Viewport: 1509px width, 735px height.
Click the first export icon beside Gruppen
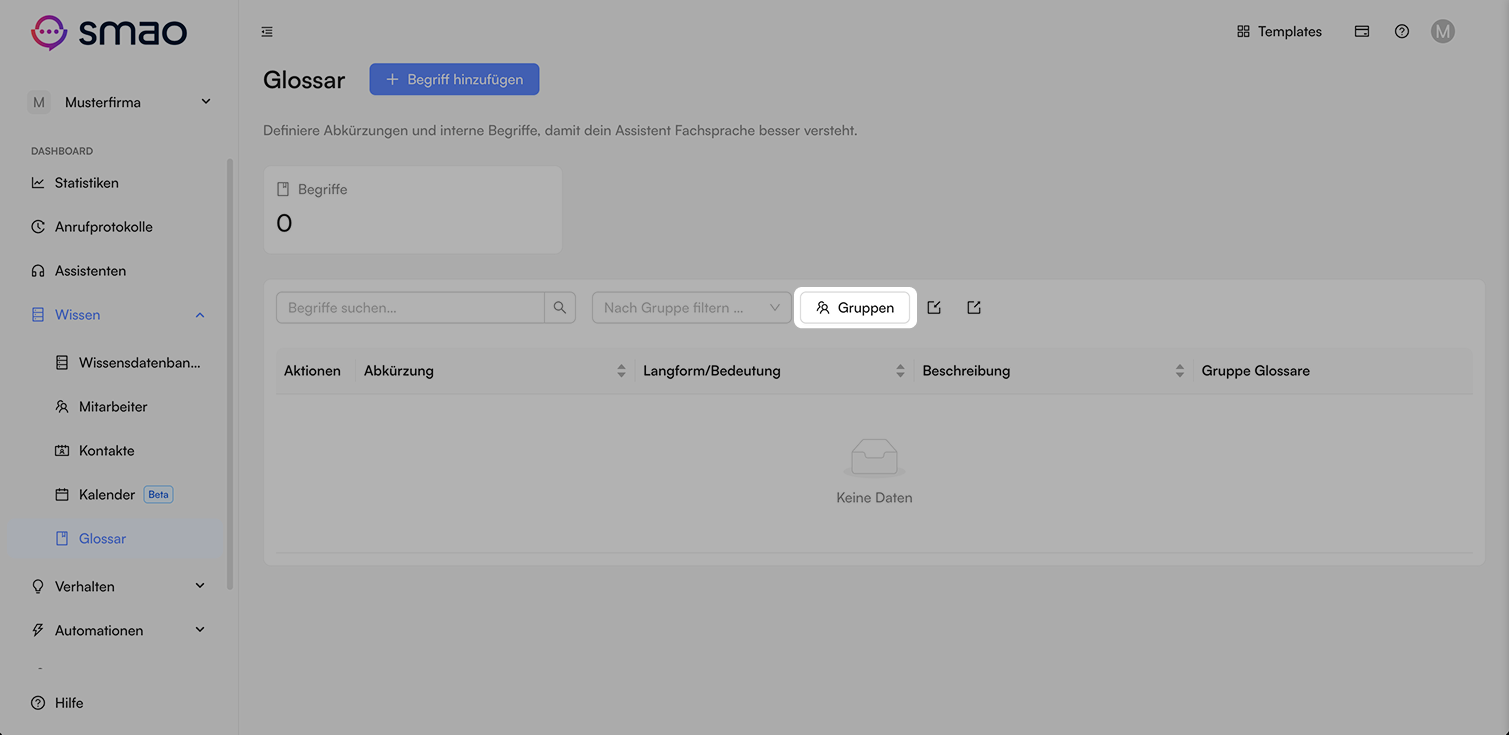tap(934, 308)
